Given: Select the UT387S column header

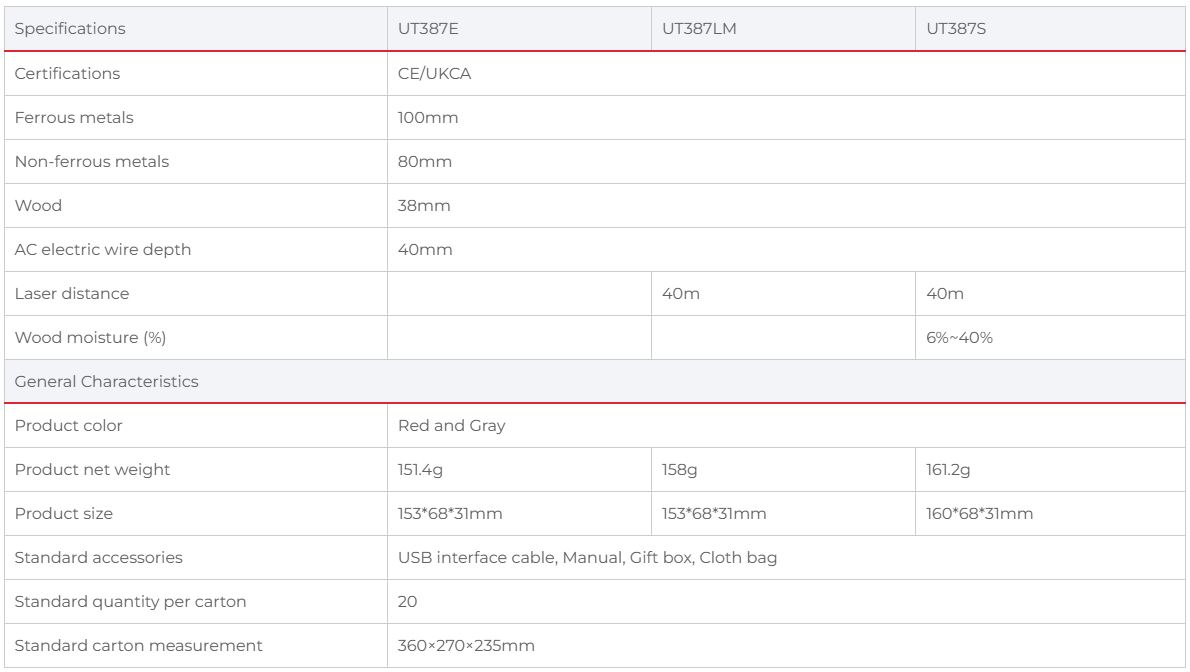Looking at the screenshot, I should click(x=954, y=29).
